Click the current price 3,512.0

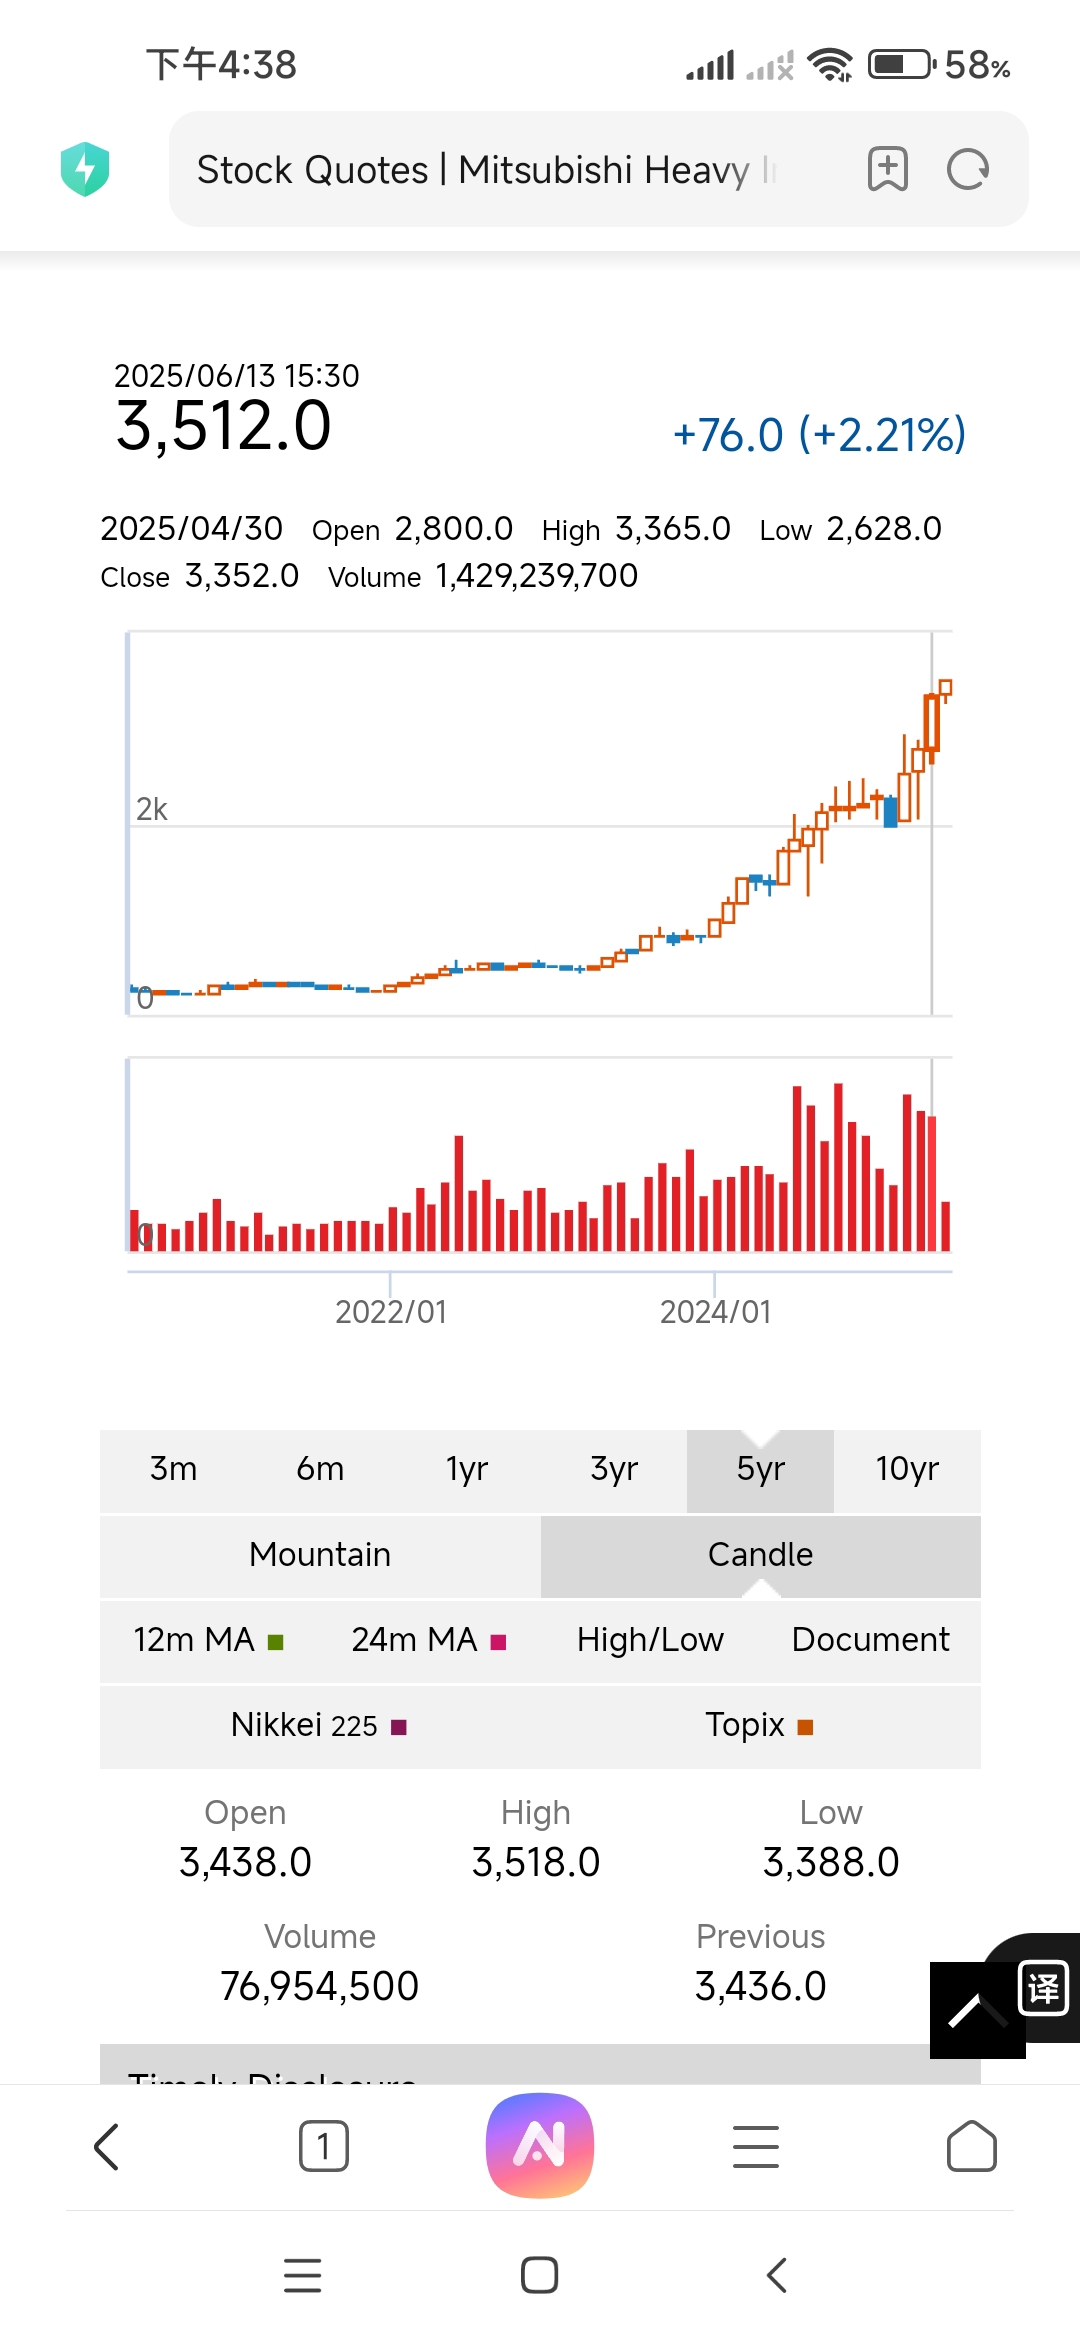point(223,426)
